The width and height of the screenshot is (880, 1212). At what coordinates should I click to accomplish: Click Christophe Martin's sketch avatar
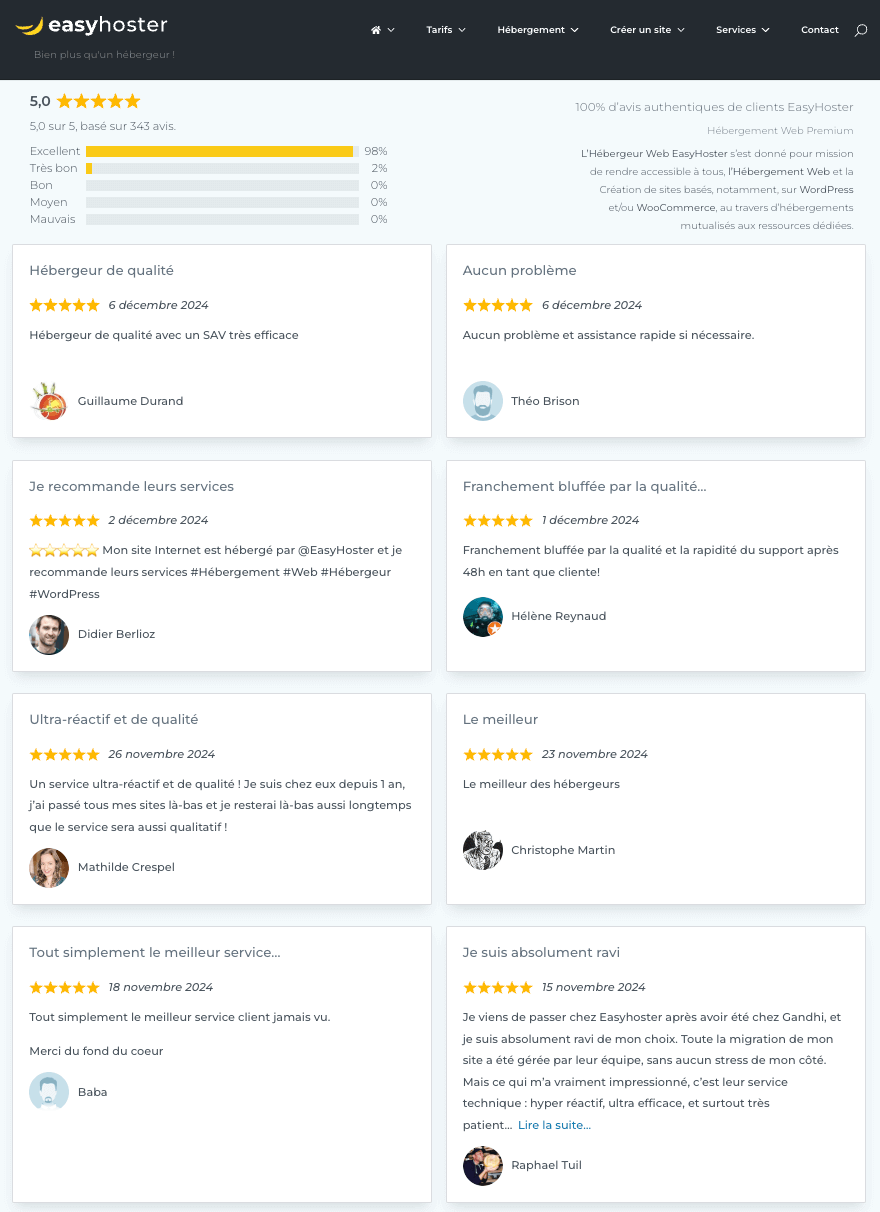[483, 850]
